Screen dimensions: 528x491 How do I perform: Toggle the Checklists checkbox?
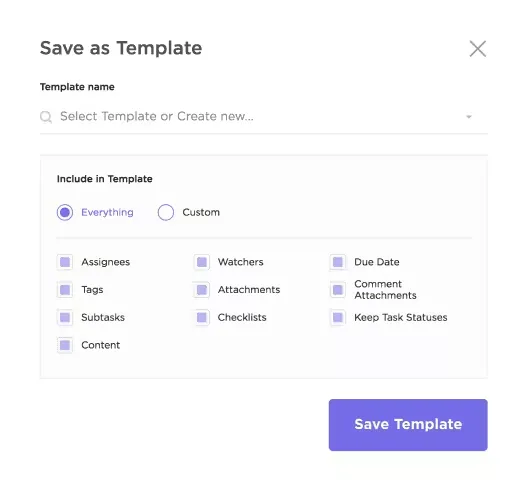coord(202,317)
